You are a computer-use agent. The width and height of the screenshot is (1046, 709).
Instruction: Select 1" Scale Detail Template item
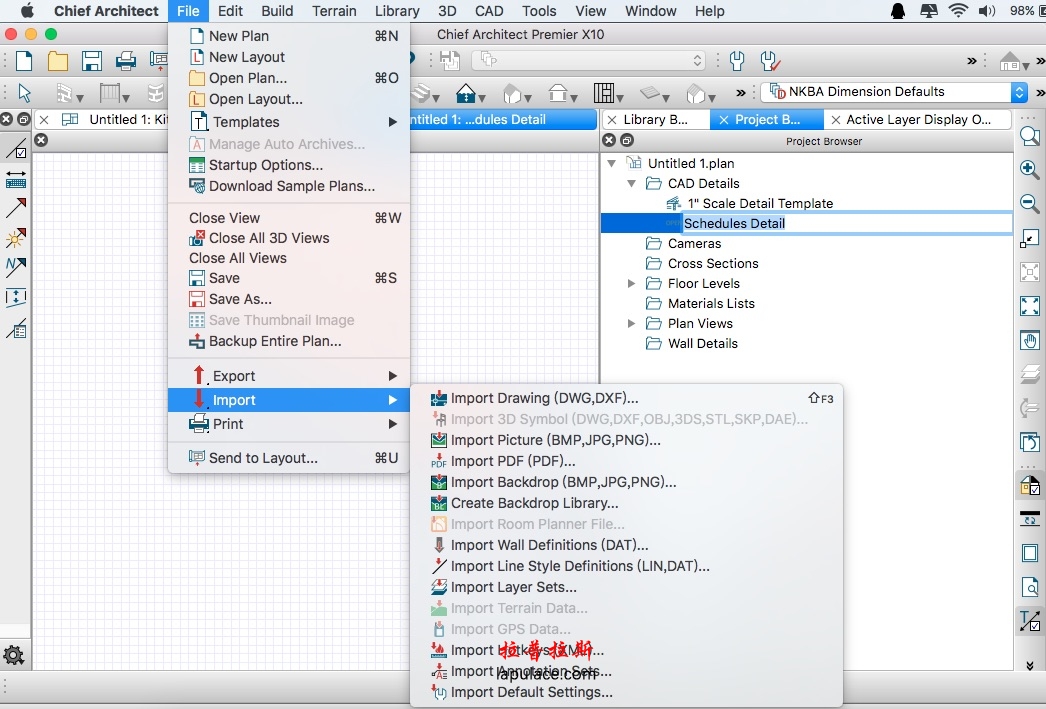(759, 203)
